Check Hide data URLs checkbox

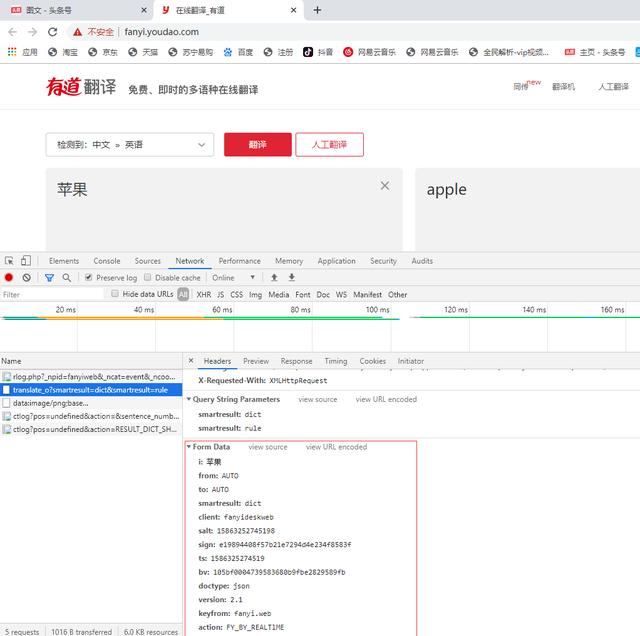coord(115,294)
